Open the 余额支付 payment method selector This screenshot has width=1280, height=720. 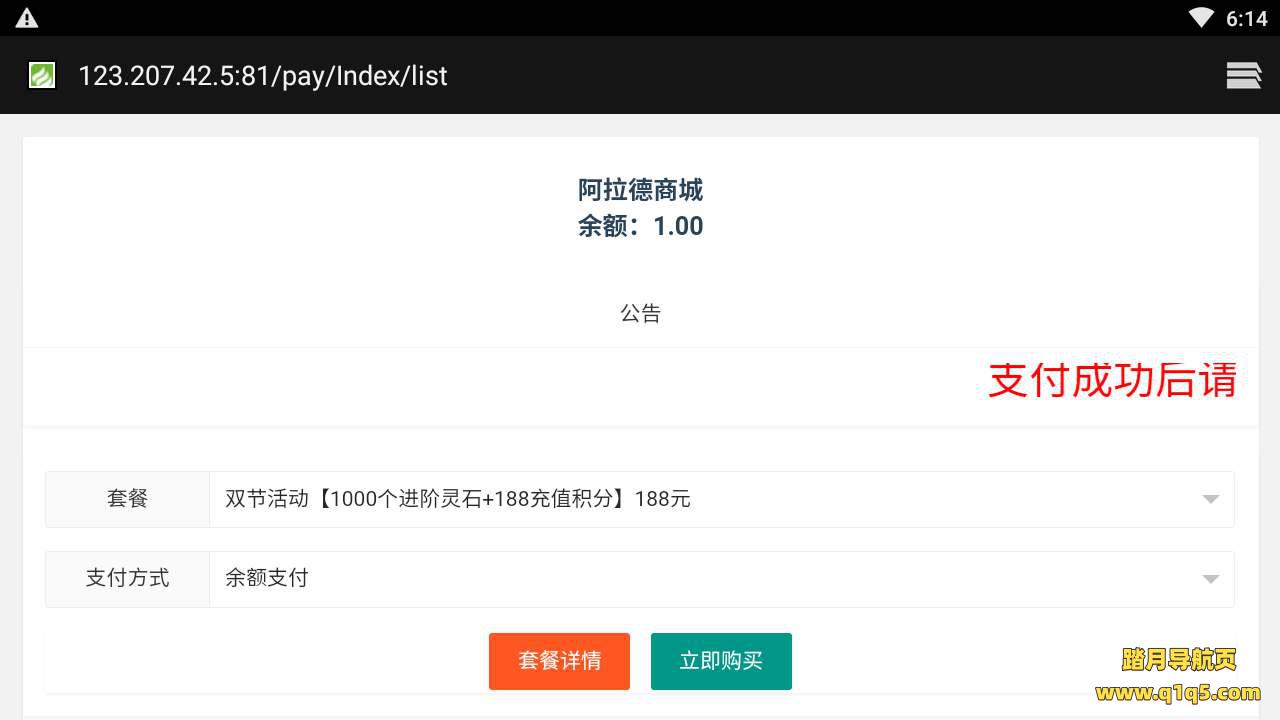pos(700,579)
